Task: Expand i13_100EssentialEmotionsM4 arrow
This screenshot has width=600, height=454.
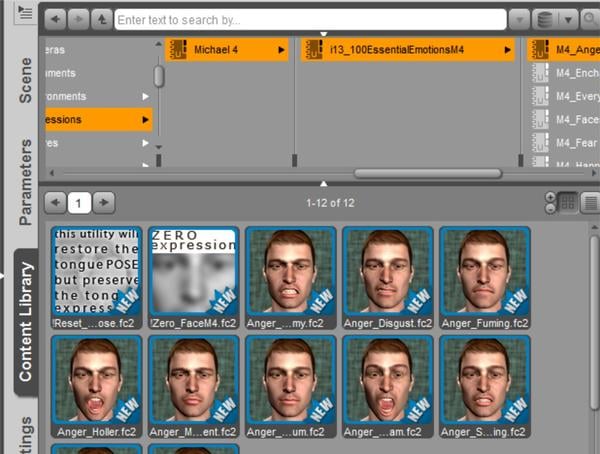Action: [x=507, y=50]
